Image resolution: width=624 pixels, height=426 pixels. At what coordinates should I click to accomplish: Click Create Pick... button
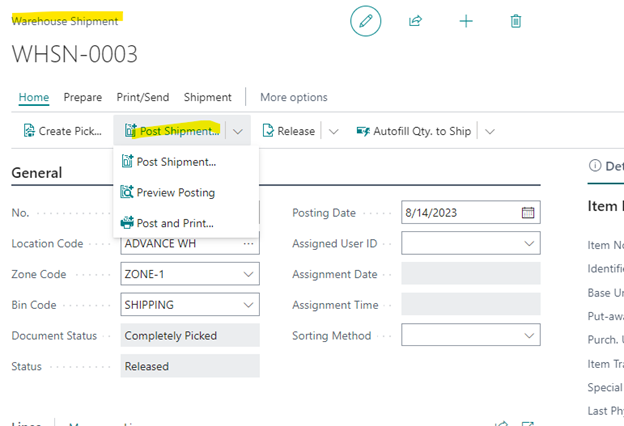pyautogui.click(x=62, y=131)
